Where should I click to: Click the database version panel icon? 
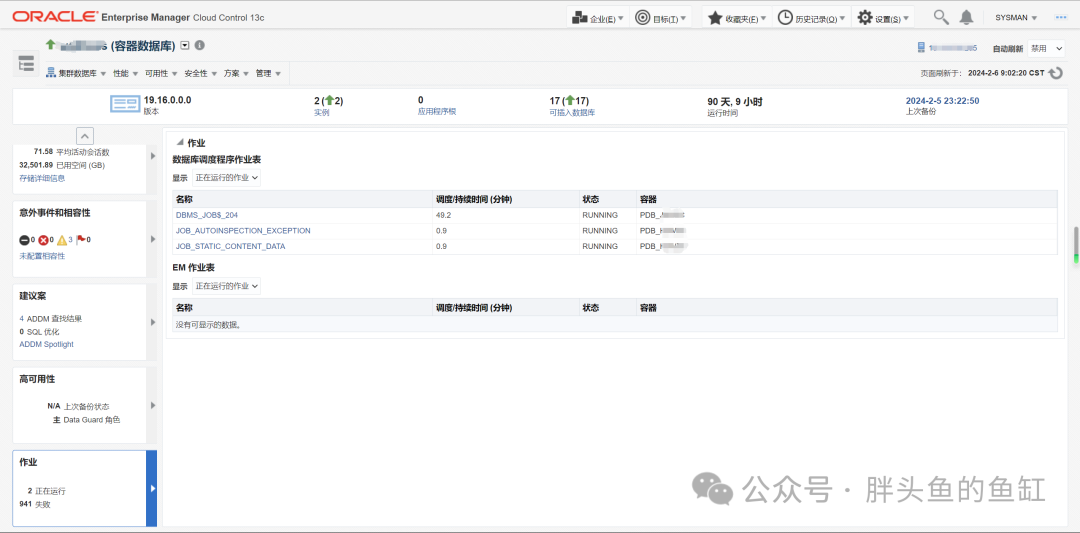click(125, 105)
